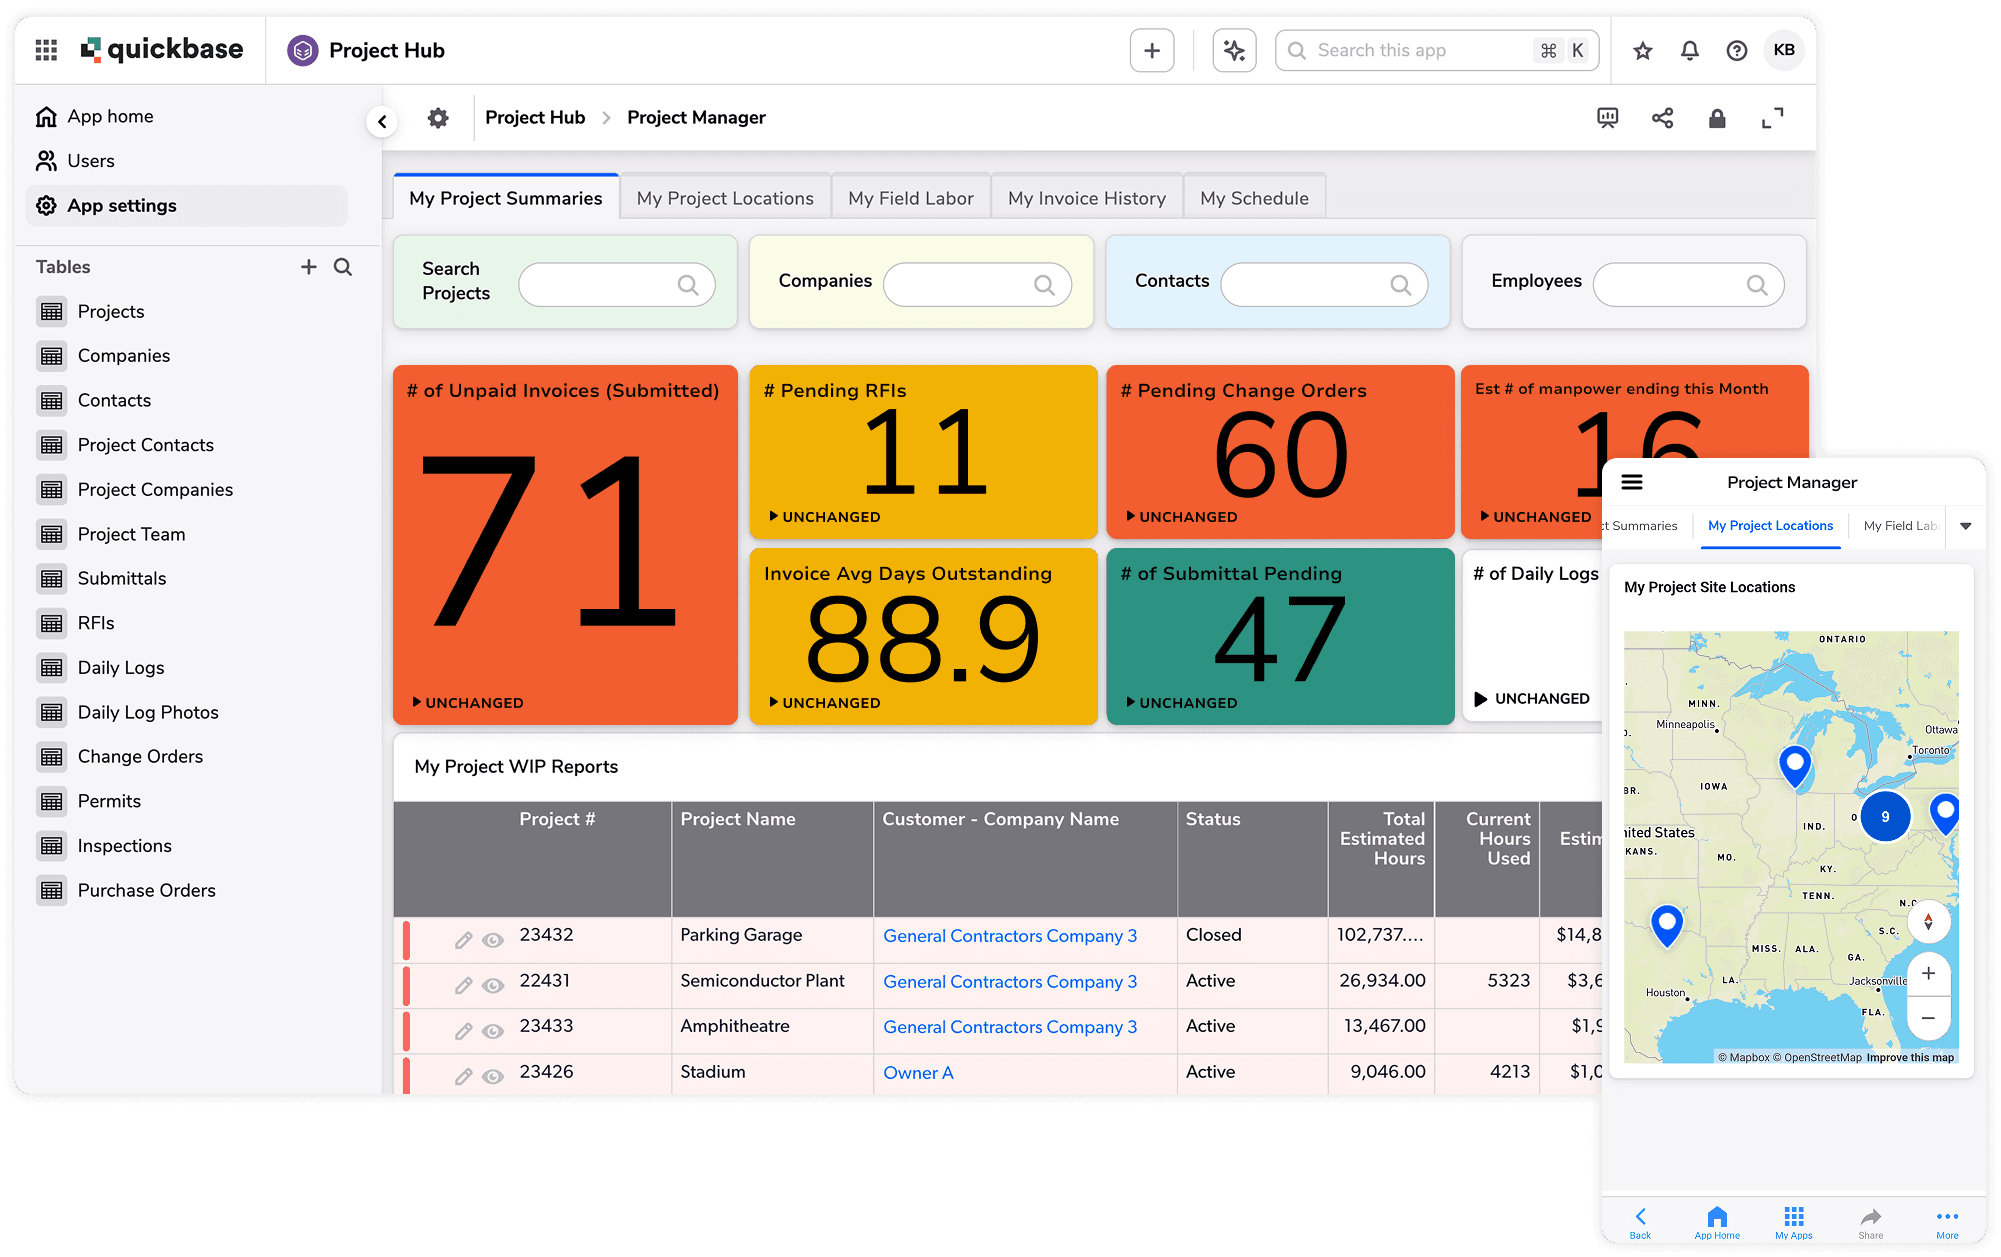The height and width of the screenshot is (1257, 2001).
Task: Click Project Hub breadcrumb link
Action: tap(535, 118)
